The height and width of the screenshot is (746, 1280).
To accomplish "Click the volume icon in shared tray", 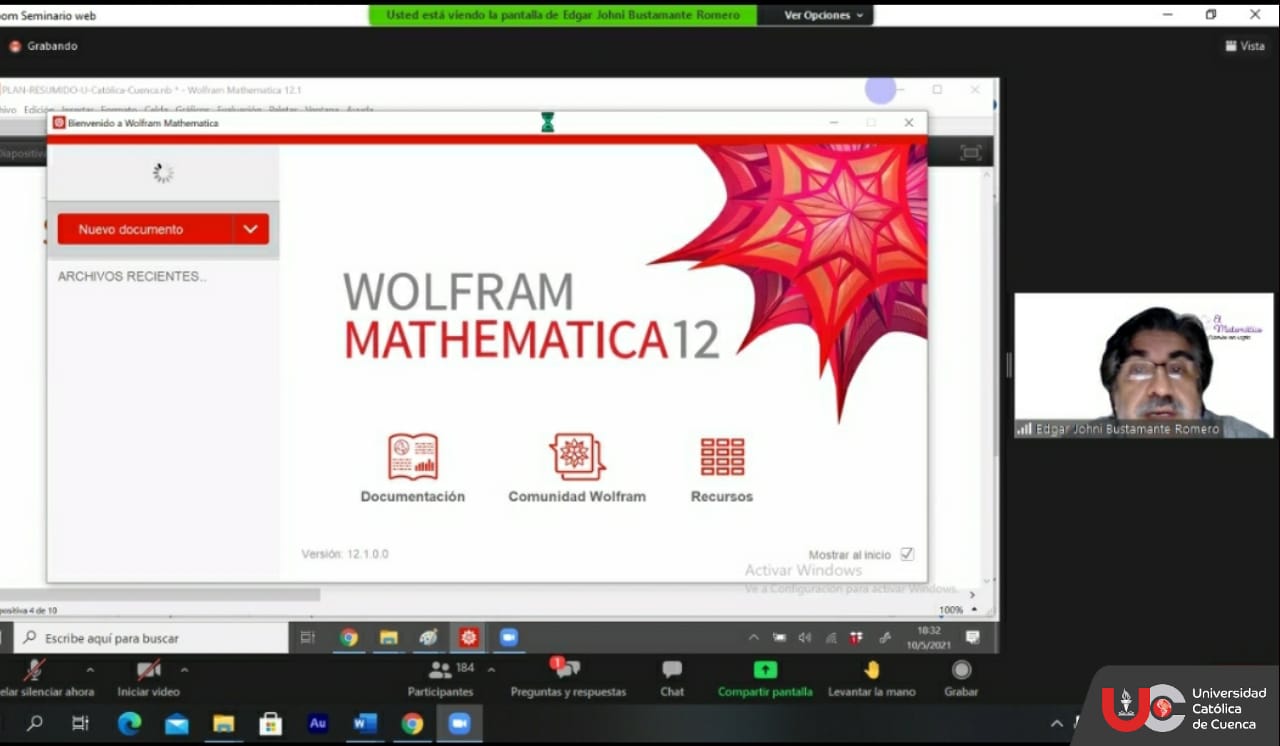I will pyautogui.click(x=804, y=638).
